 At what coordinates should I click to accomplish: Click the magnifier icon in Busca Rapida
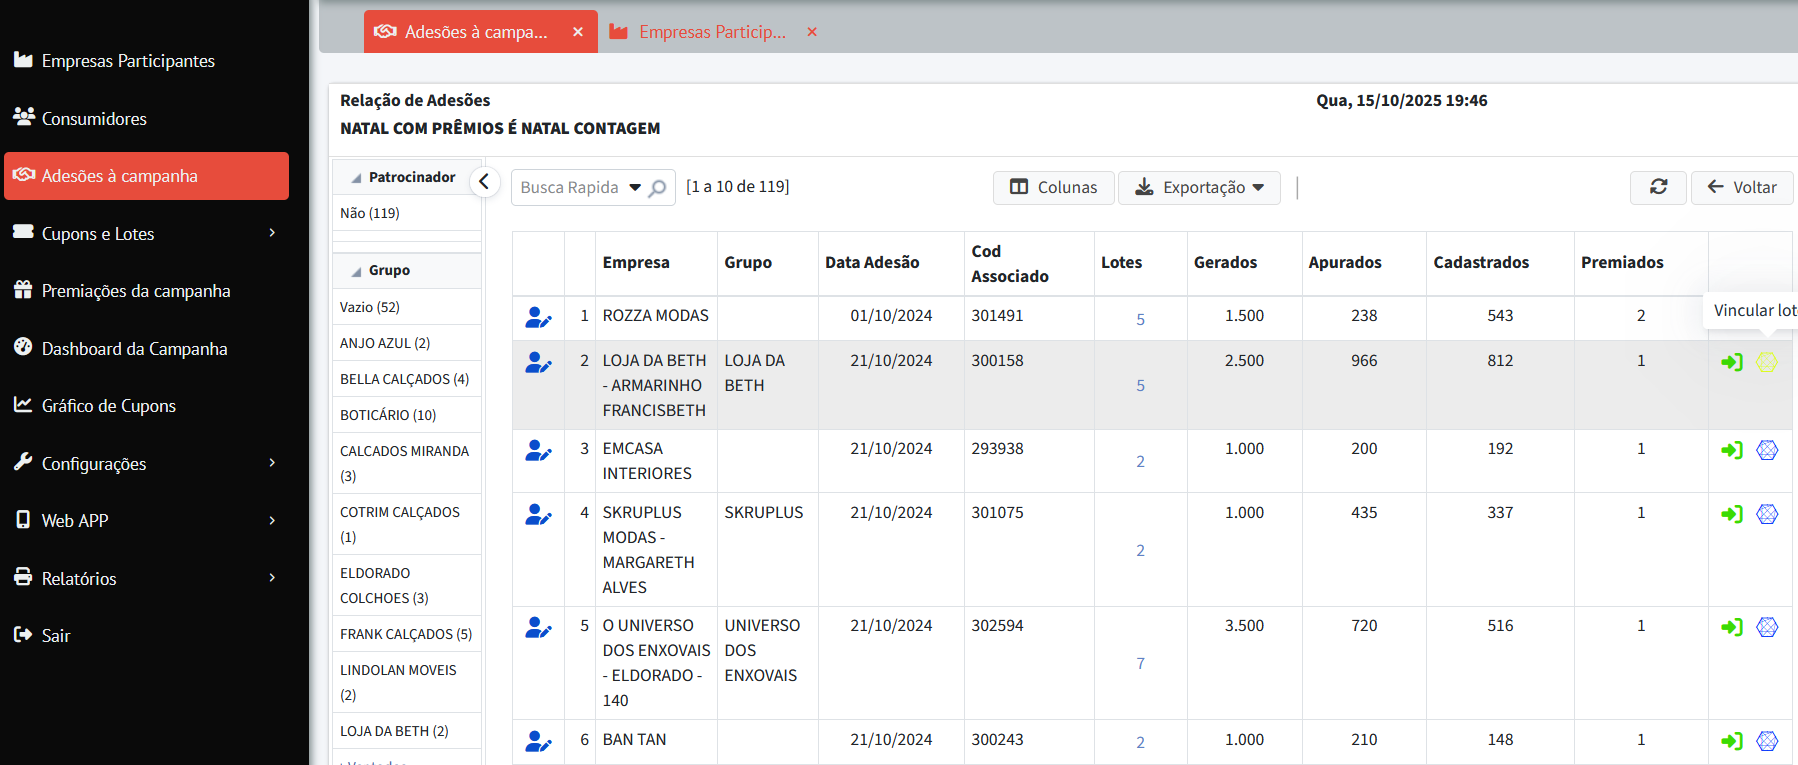click(x=657, y=188)
